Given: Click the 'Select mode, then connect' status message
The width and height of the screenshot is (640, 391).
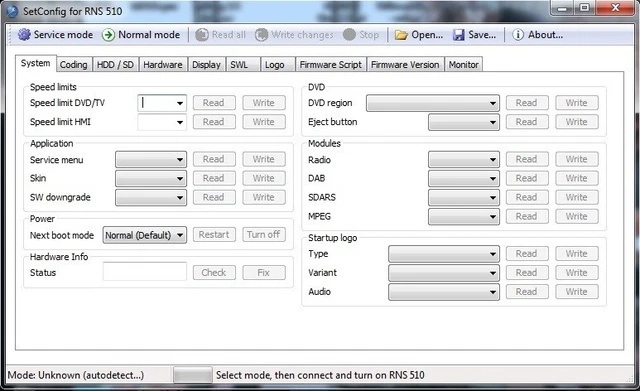Looking at the screenshot, I should click(320, 375).
